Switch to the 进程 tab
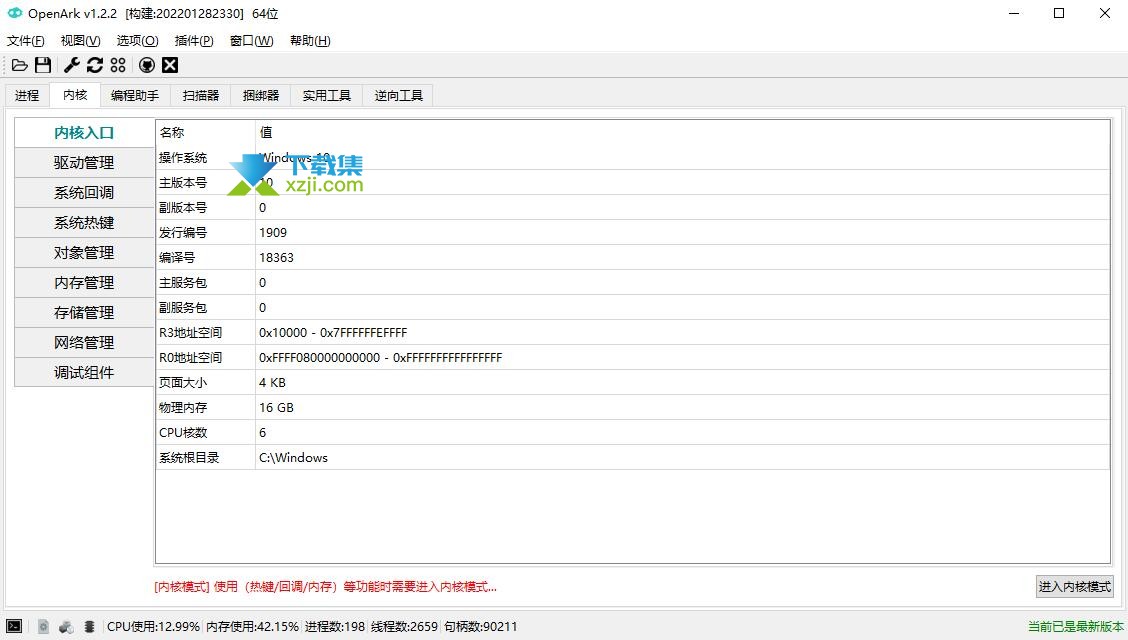 tap(27, 96)
